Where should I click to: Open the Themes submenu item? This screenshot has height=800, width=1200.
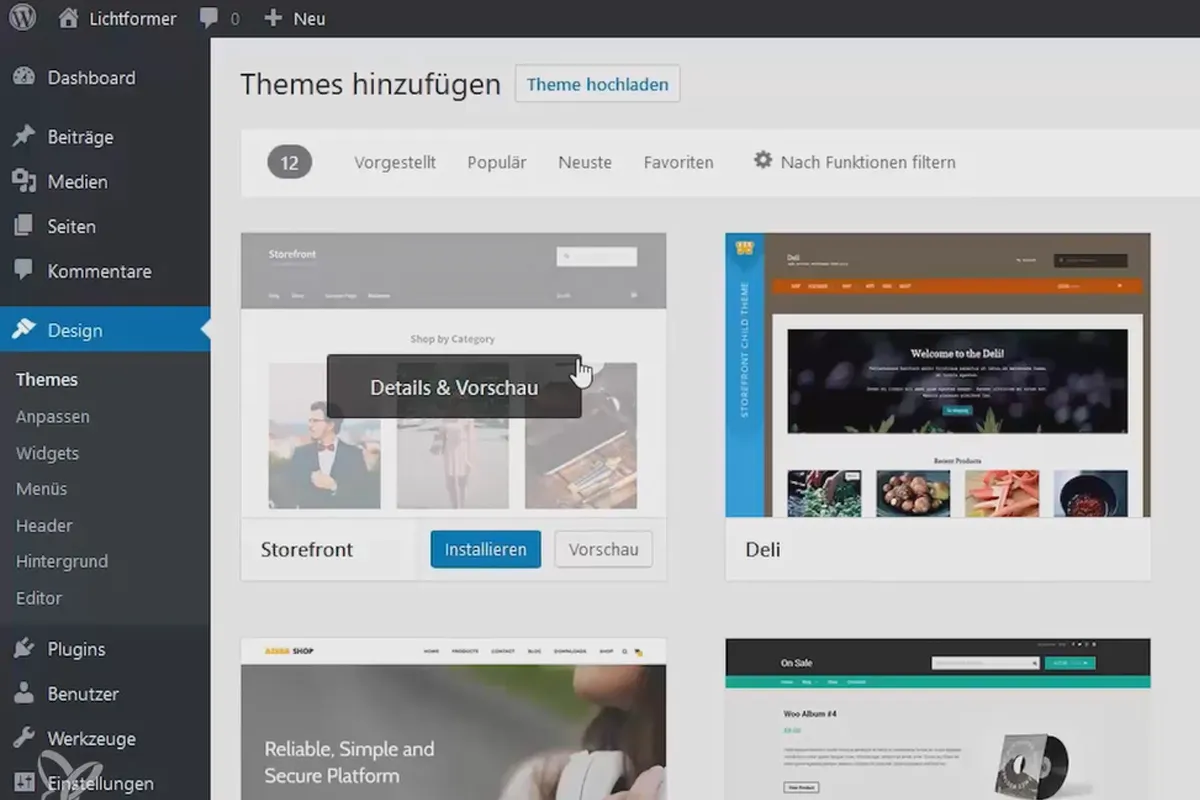(47, 380)
